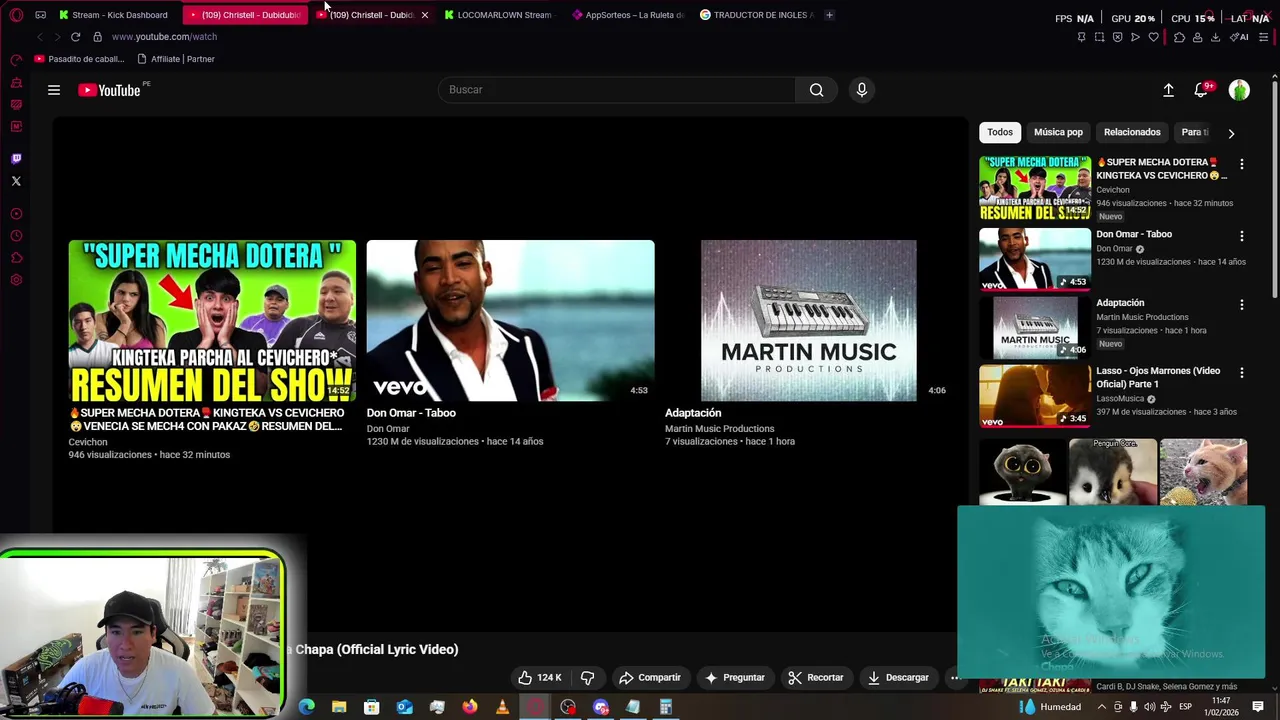Open the notifications bell
This screenshot has height=720, width=1280.
tap(1201, 90)
